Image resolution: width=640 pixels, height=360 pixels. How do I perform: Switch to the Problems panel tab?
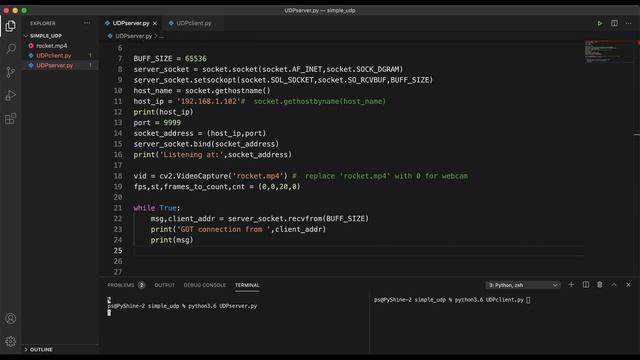pos(121,285)
